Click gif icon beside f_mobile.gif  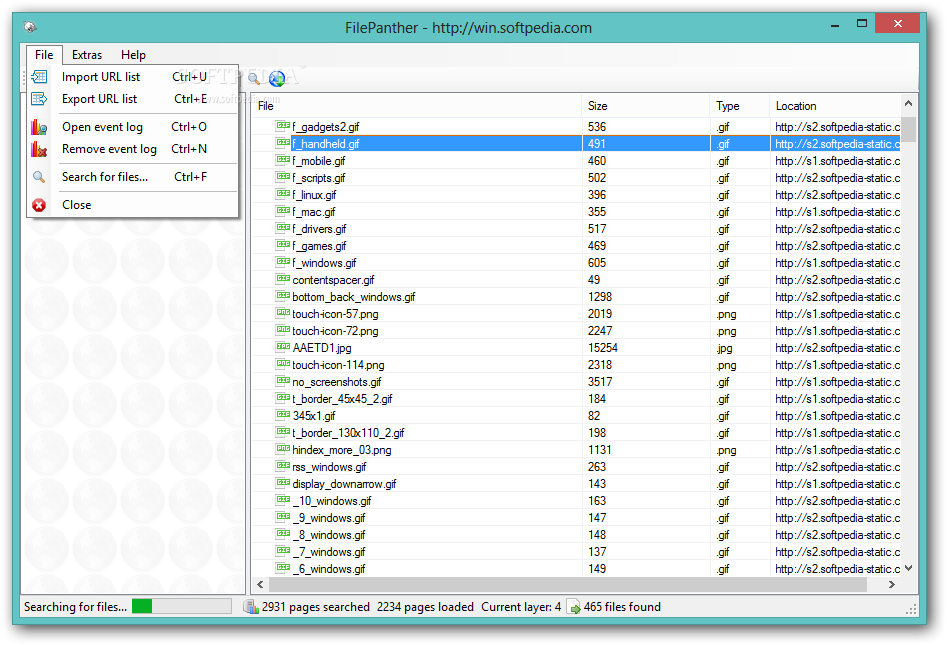click(283, 159)
